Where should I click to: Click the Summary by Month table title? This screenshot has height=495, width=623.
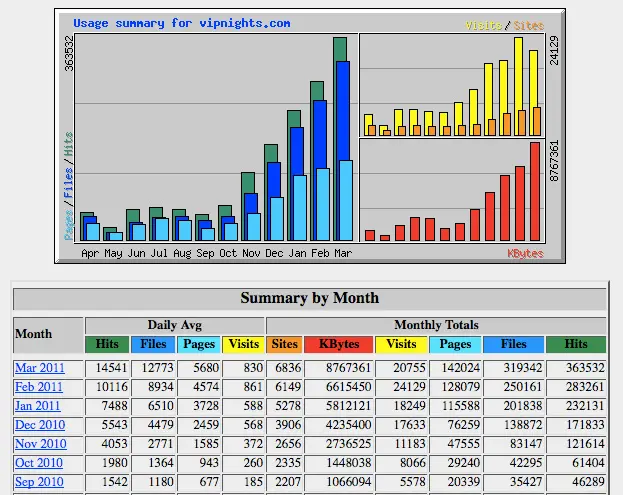tap(309, 298)
